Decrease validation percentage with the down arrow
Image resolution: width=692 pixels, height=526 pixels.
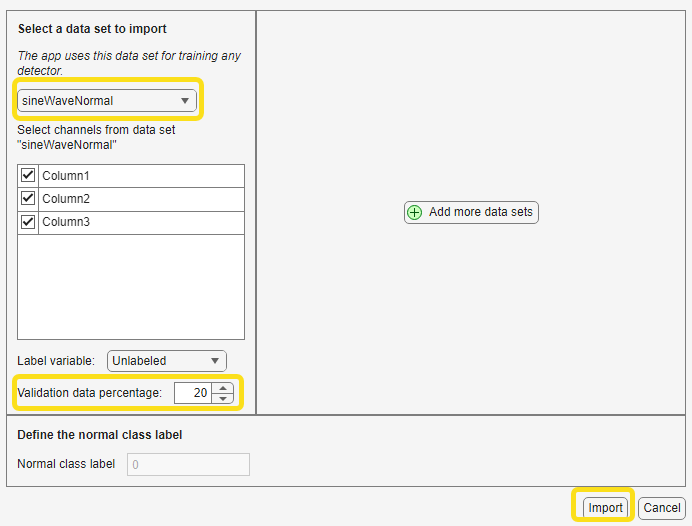click(224, 398)
